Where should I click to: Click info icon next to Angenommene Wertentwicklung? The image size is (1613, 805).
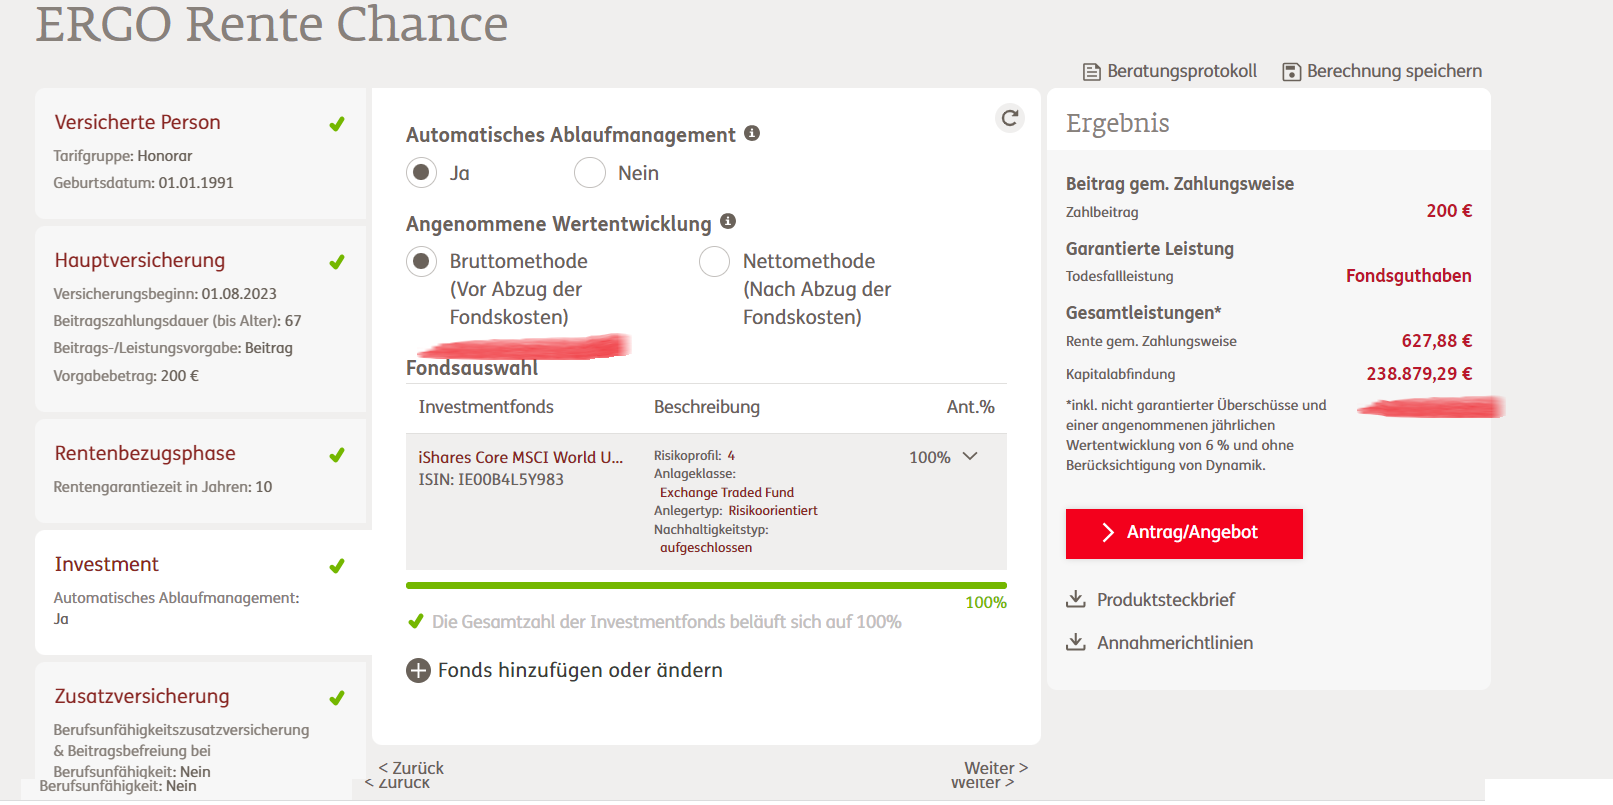(728, 221)
